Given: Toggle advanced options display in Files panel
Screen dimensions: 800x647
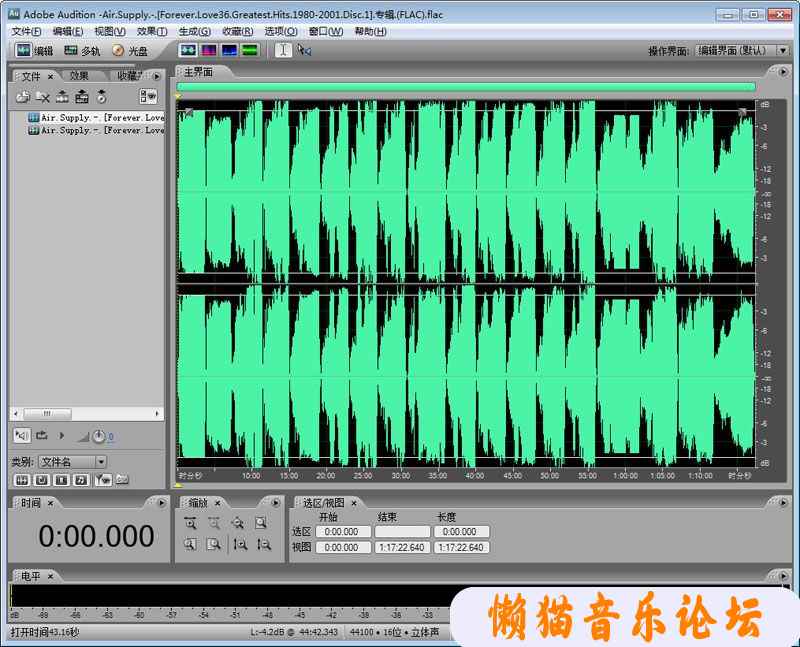Looking at the screenshot, I should (148, 96).
